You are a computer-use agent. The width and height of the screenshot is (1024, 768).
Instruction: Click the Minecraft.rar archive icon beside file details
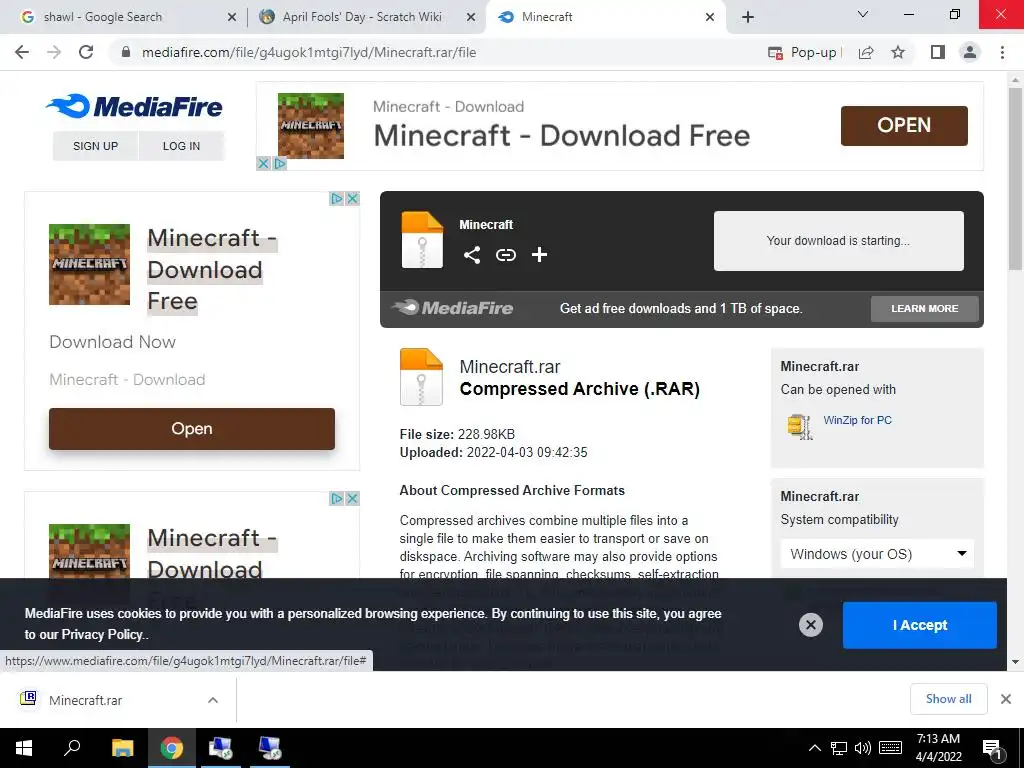coord(421,377)
